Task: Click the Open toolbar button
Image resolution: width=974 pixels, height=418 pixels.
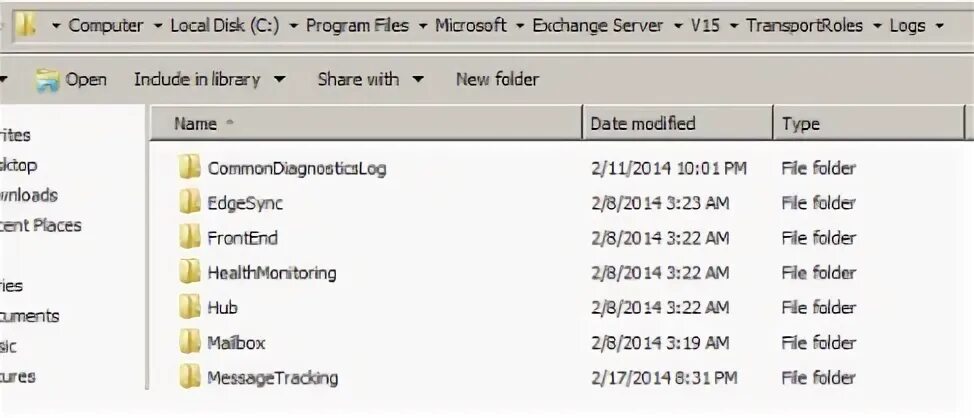Action: (x=72, y=79)
